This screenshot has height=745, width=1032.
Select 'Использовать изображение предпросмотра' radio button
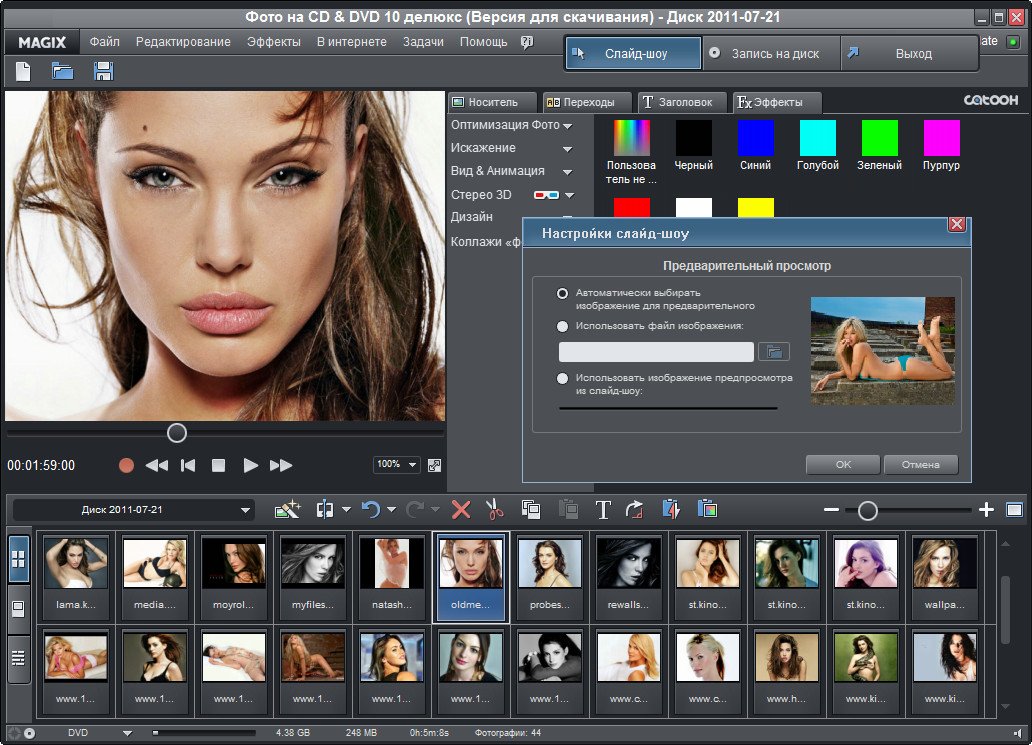click(x=563, y=378)
